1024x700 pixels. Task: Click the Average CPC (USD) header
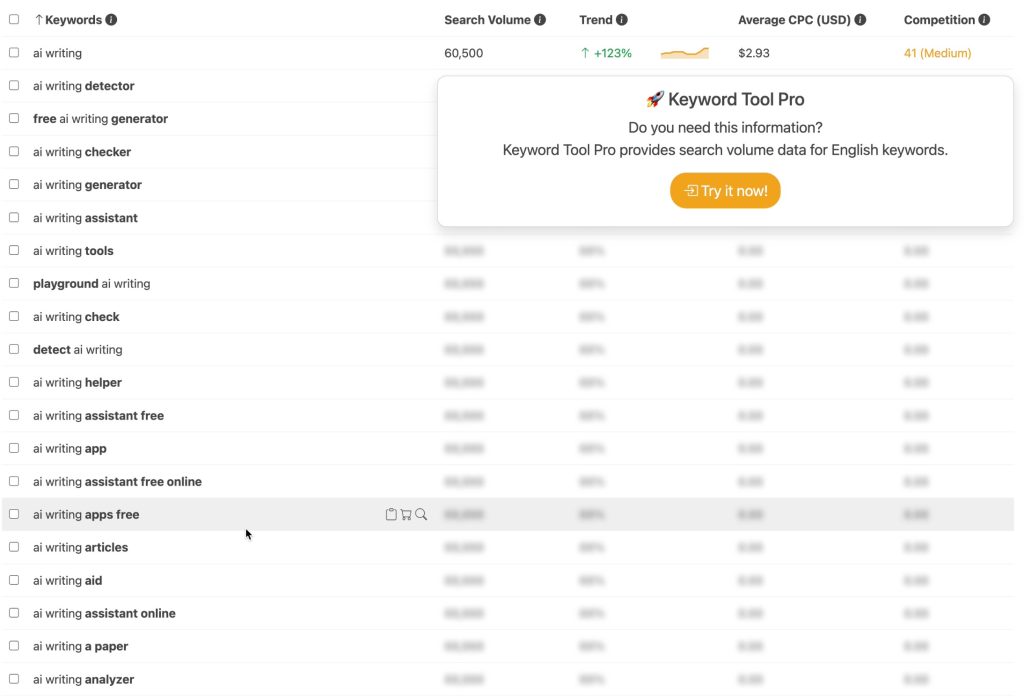tap(795, 20)
